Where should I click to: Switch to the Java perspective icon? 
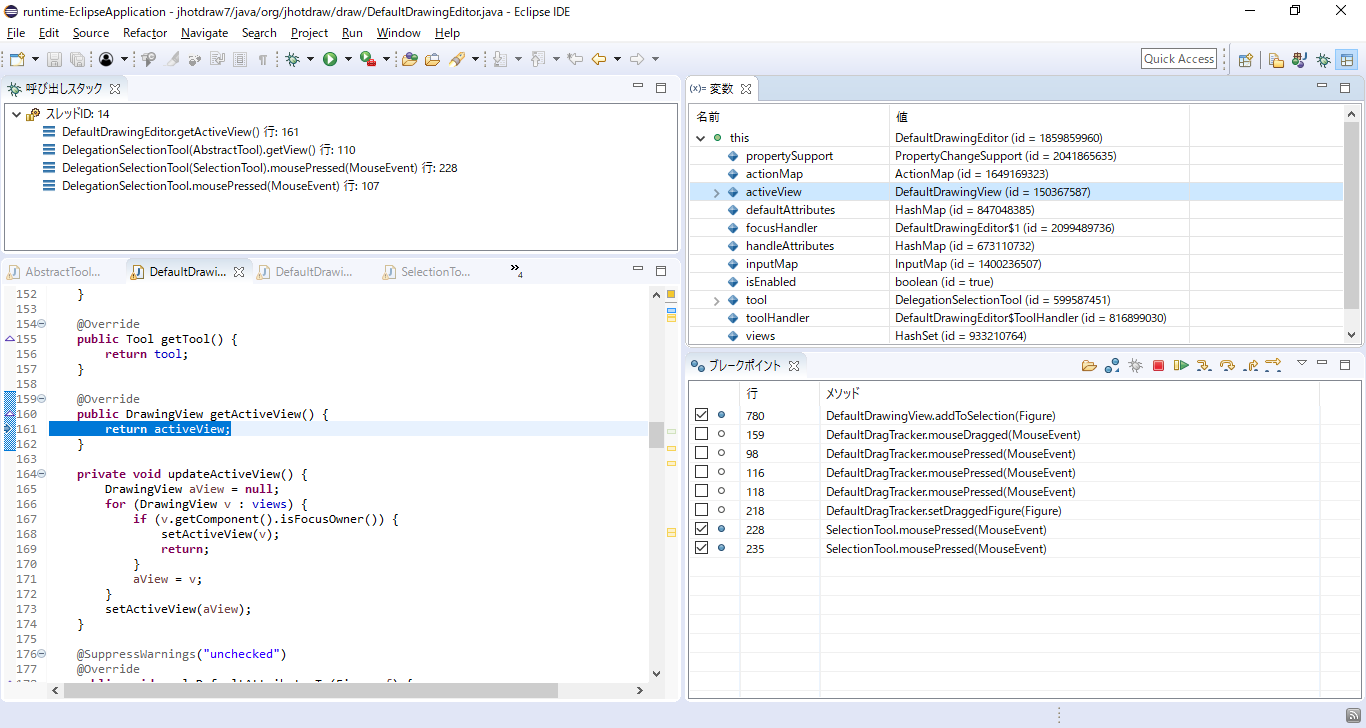pyautogui.click(x=1299, y=60)
